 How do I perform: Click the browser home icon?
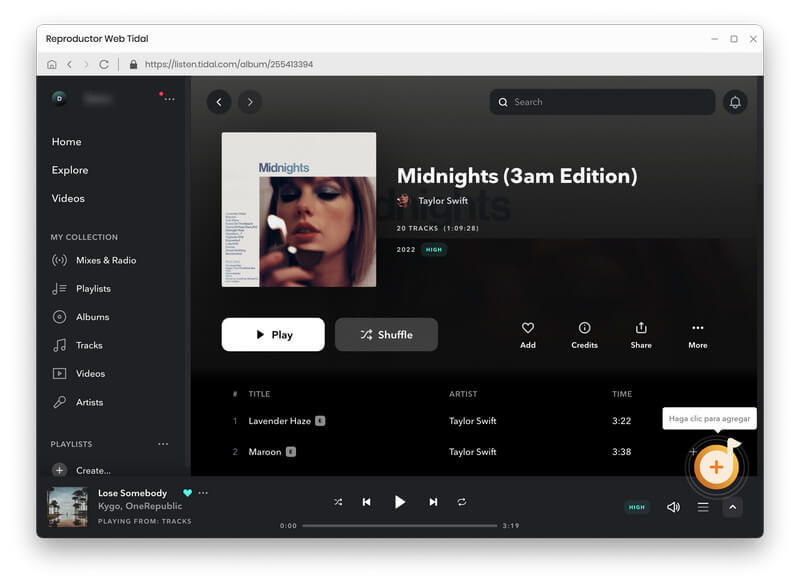[x=52, y=64]
